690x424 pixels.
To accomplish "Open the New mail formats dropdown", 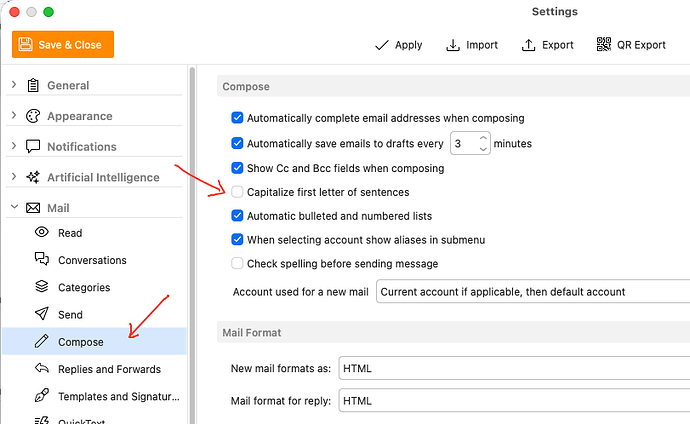I will [x=514, y=368].
